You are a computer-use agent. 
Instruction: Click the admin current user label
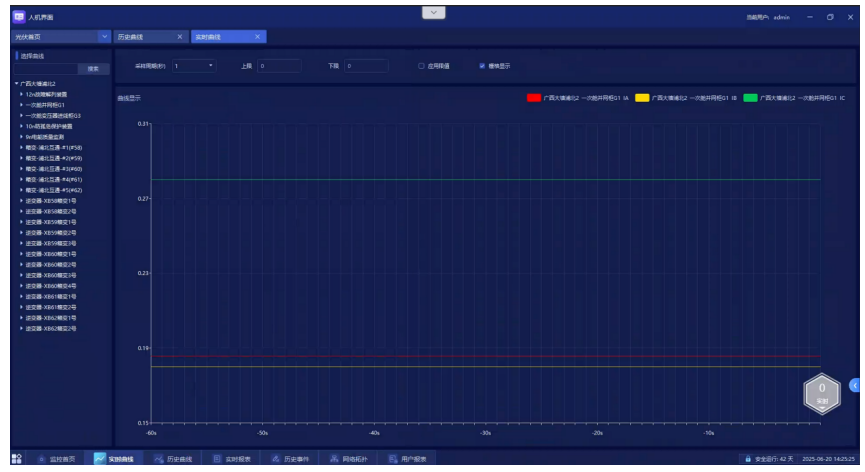[781, 18]
